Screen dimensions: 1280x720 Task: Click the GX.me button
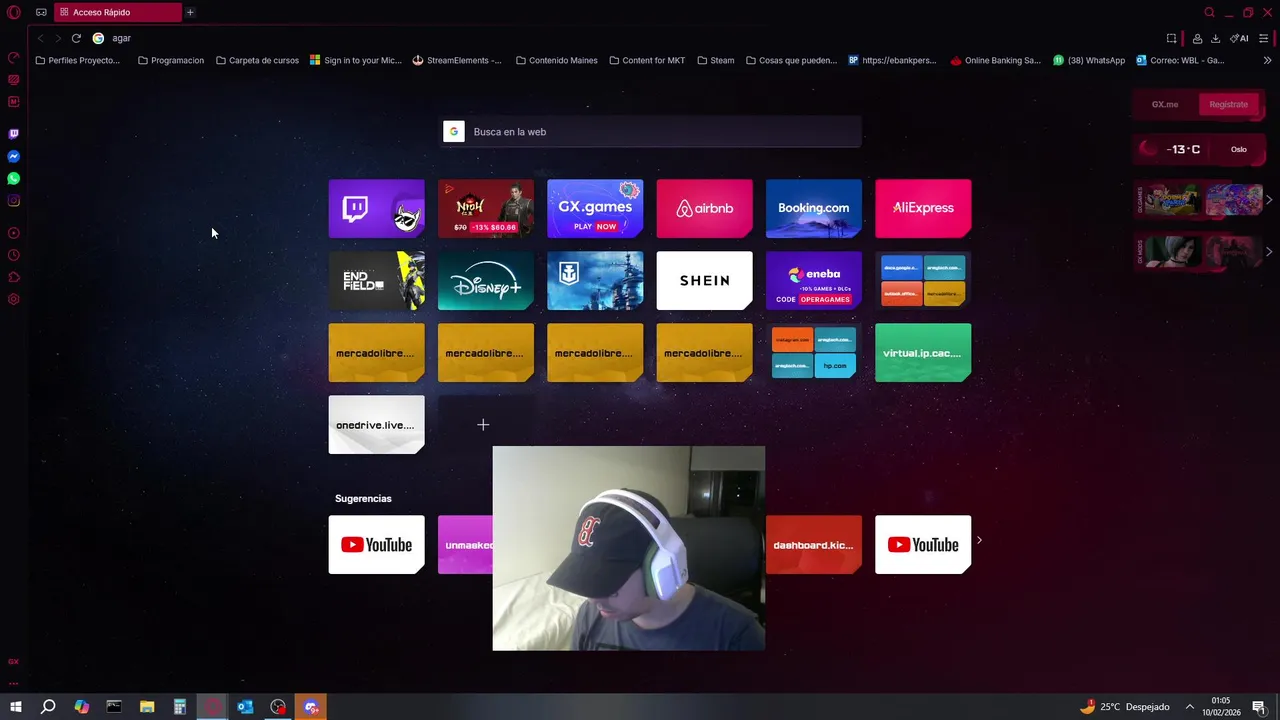click(x=1165, y=104)
